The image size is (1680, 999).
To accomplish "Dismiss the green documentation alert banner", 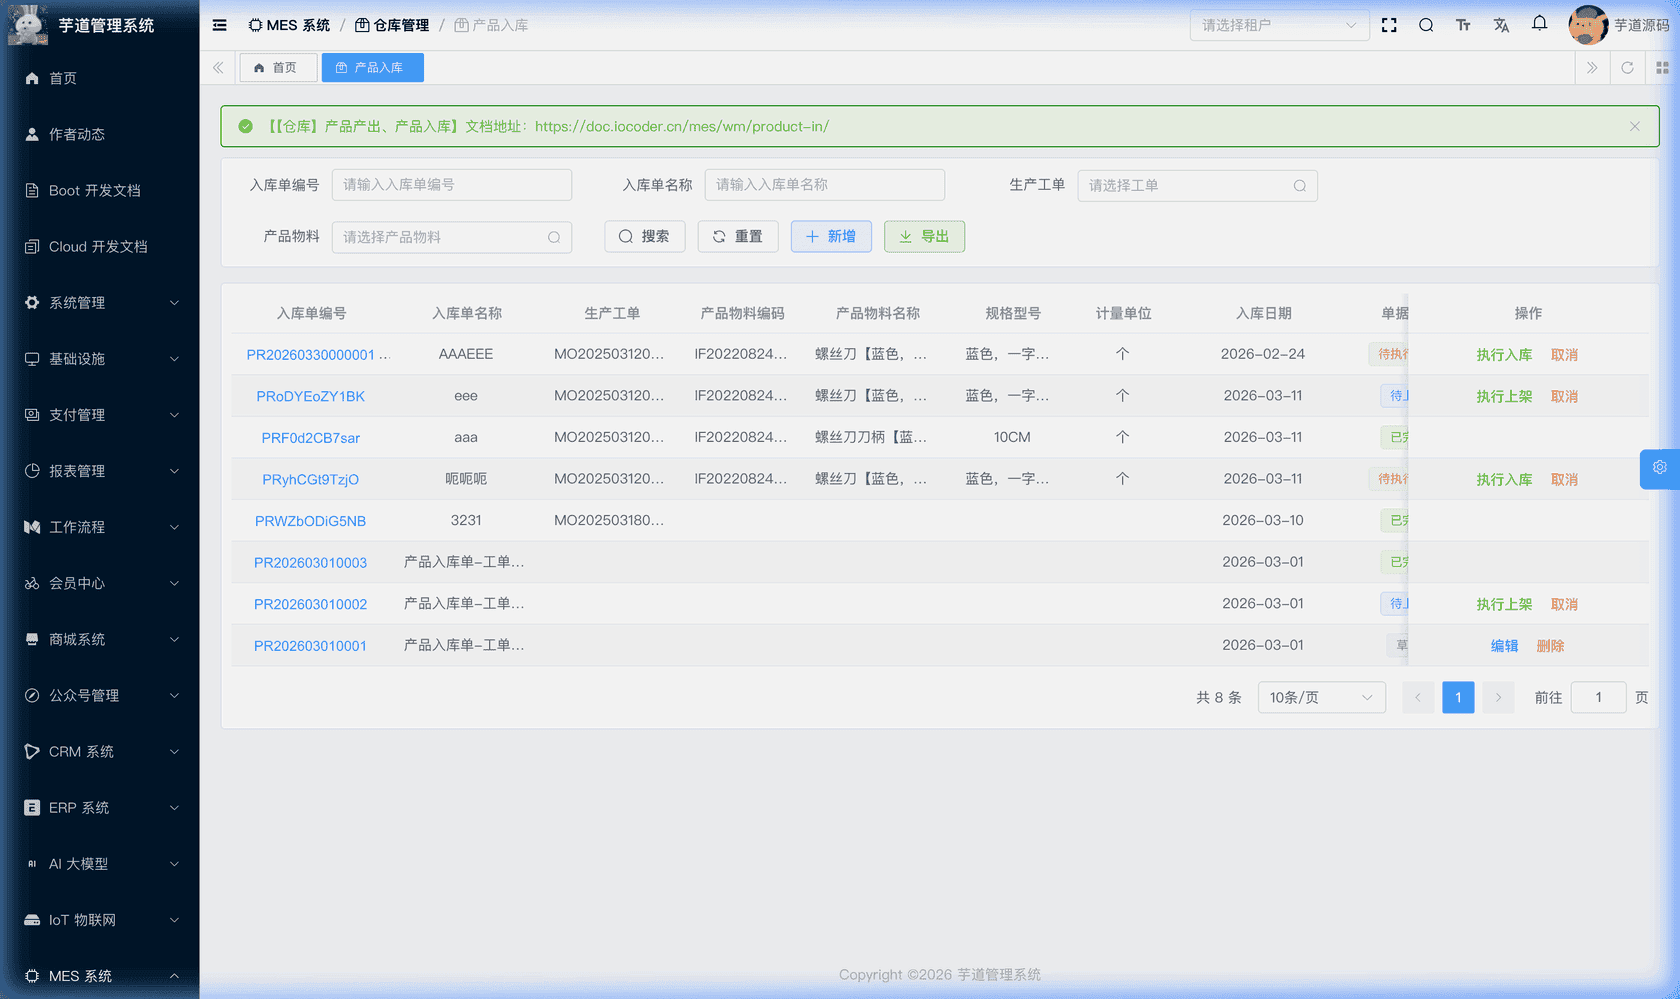I will click(x=1634, y=126).
